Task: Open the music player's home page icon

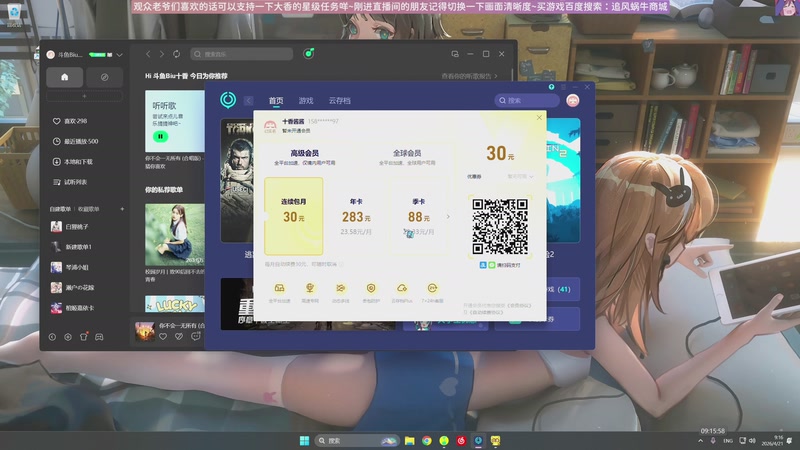Action: coord(64,77)
